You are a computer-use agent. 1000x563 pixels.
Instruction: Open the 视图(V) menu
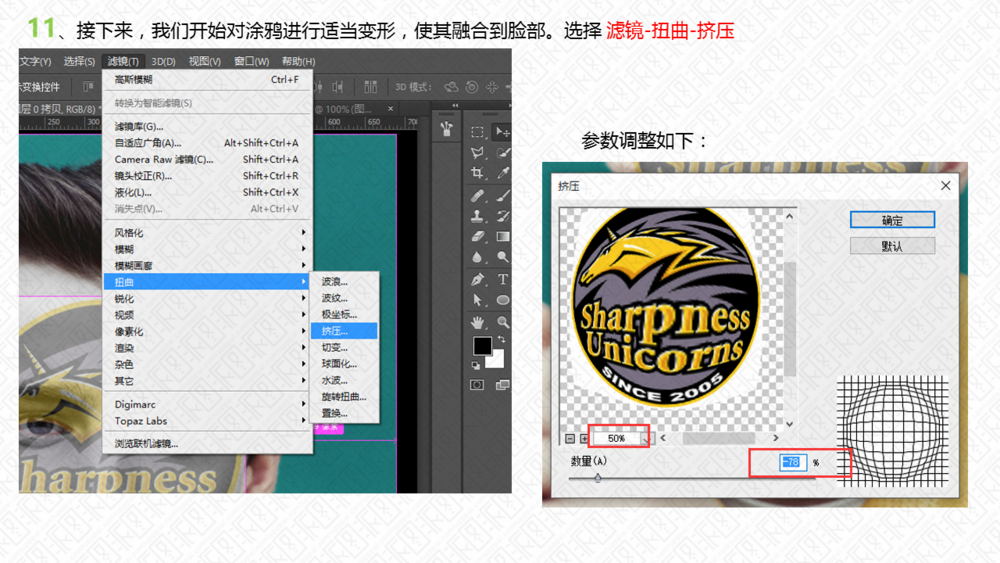coord(205,61)
